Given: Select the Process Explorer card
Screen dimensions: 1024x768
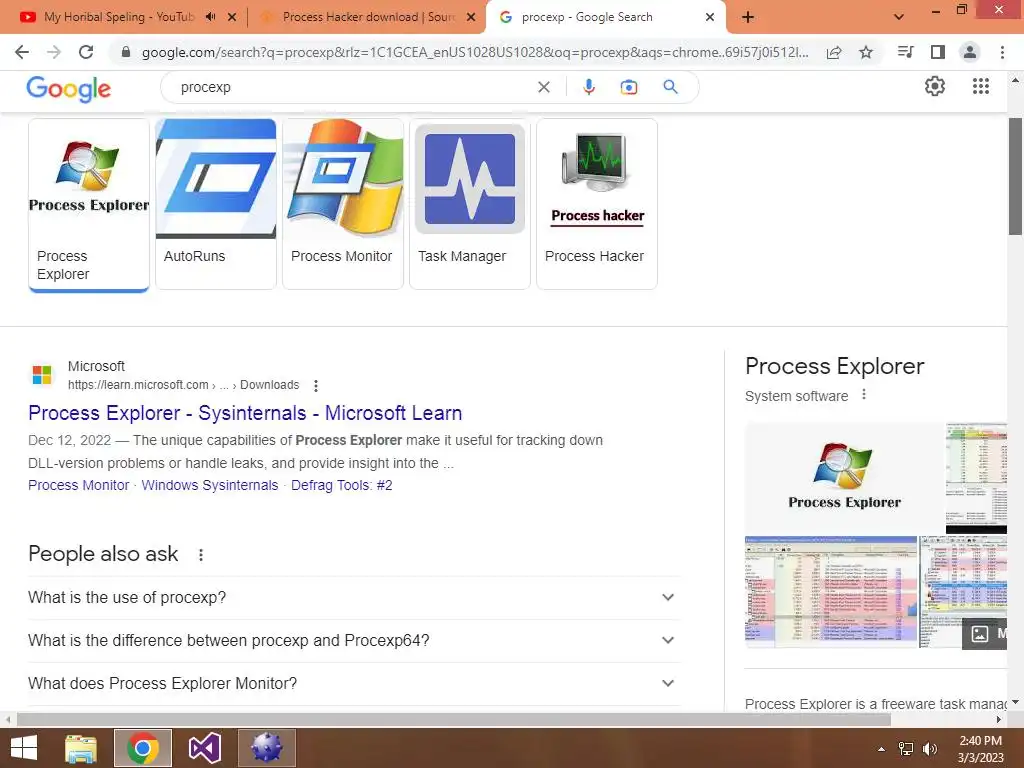Looking at the screenshot, I should [89, 204].
